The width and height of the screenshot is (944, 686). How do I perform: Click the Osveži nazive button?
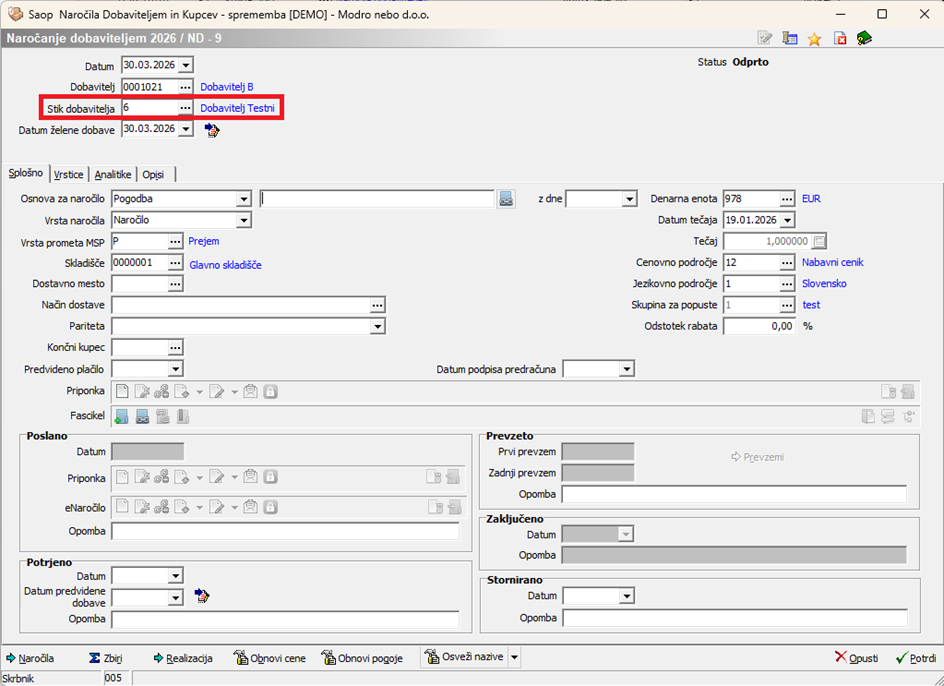point(464,657)
